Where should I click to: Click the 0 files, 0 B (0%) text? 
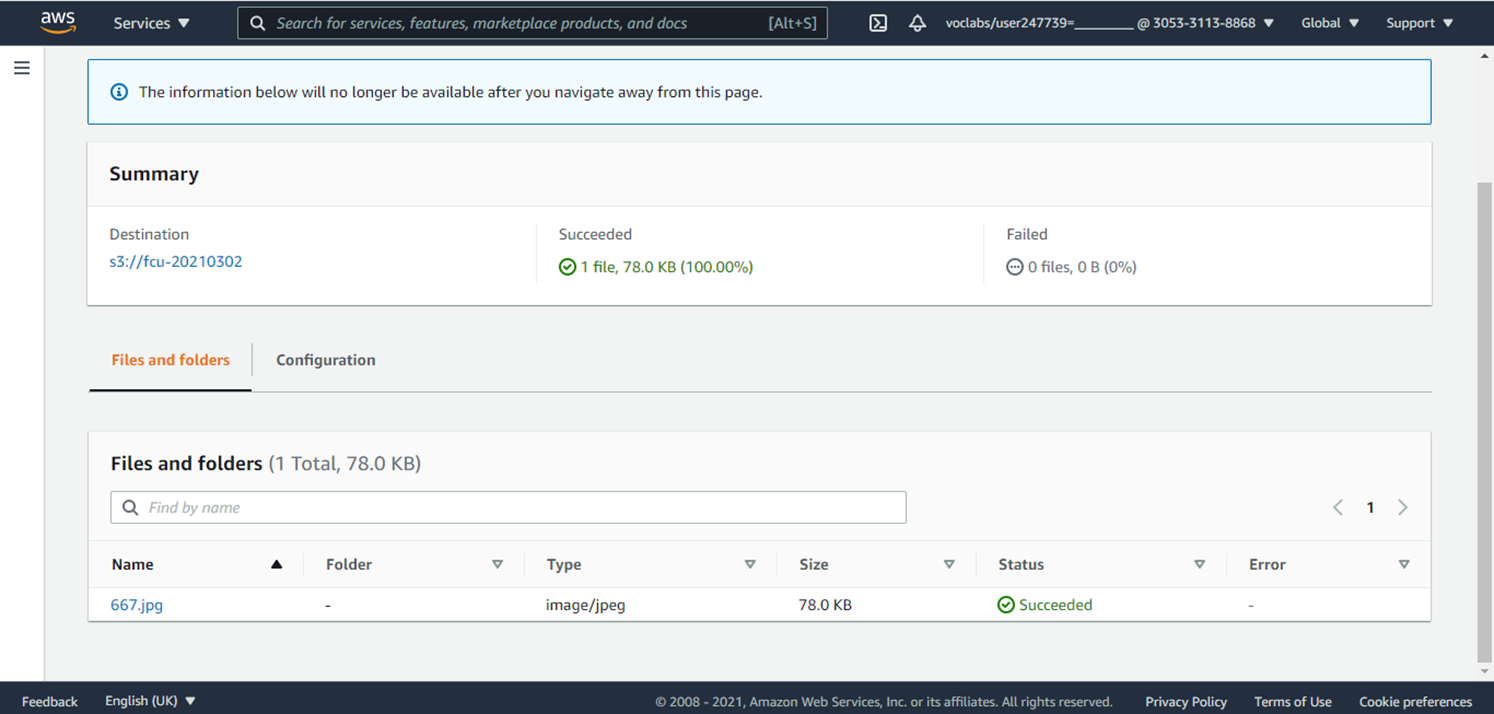(1082, 267)
